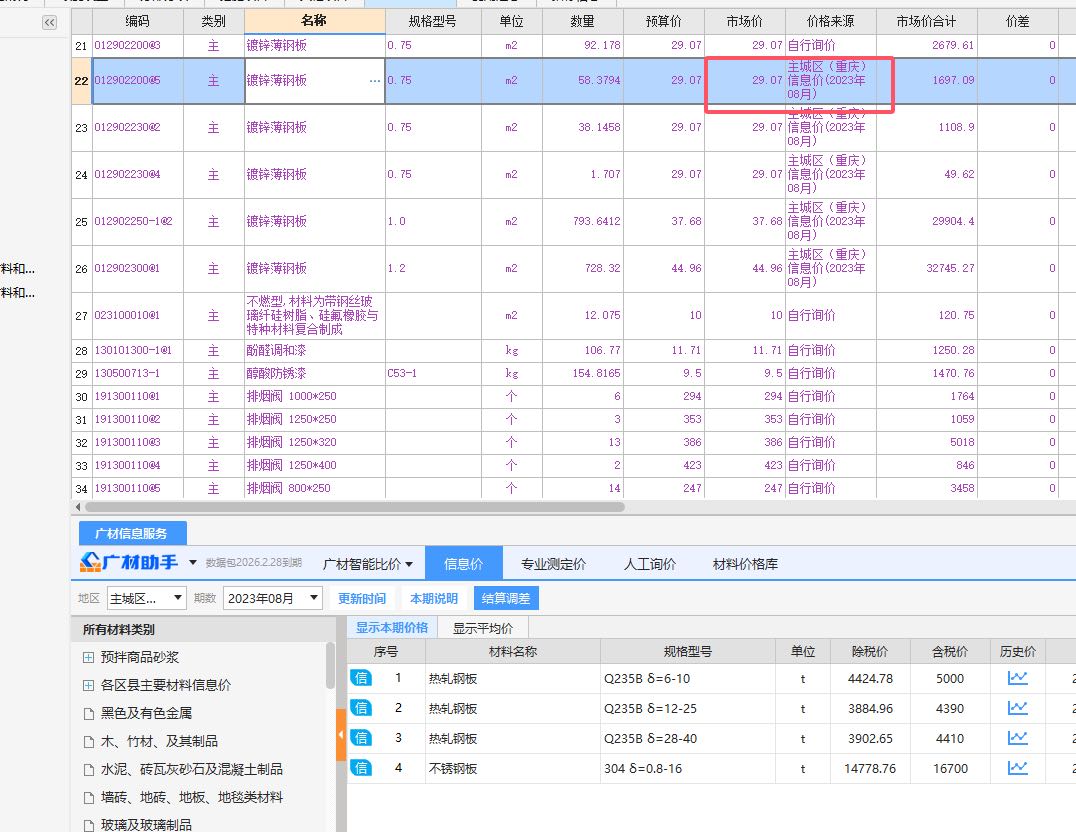
Task: Click 含税价 value 16700
Action: 950,768
